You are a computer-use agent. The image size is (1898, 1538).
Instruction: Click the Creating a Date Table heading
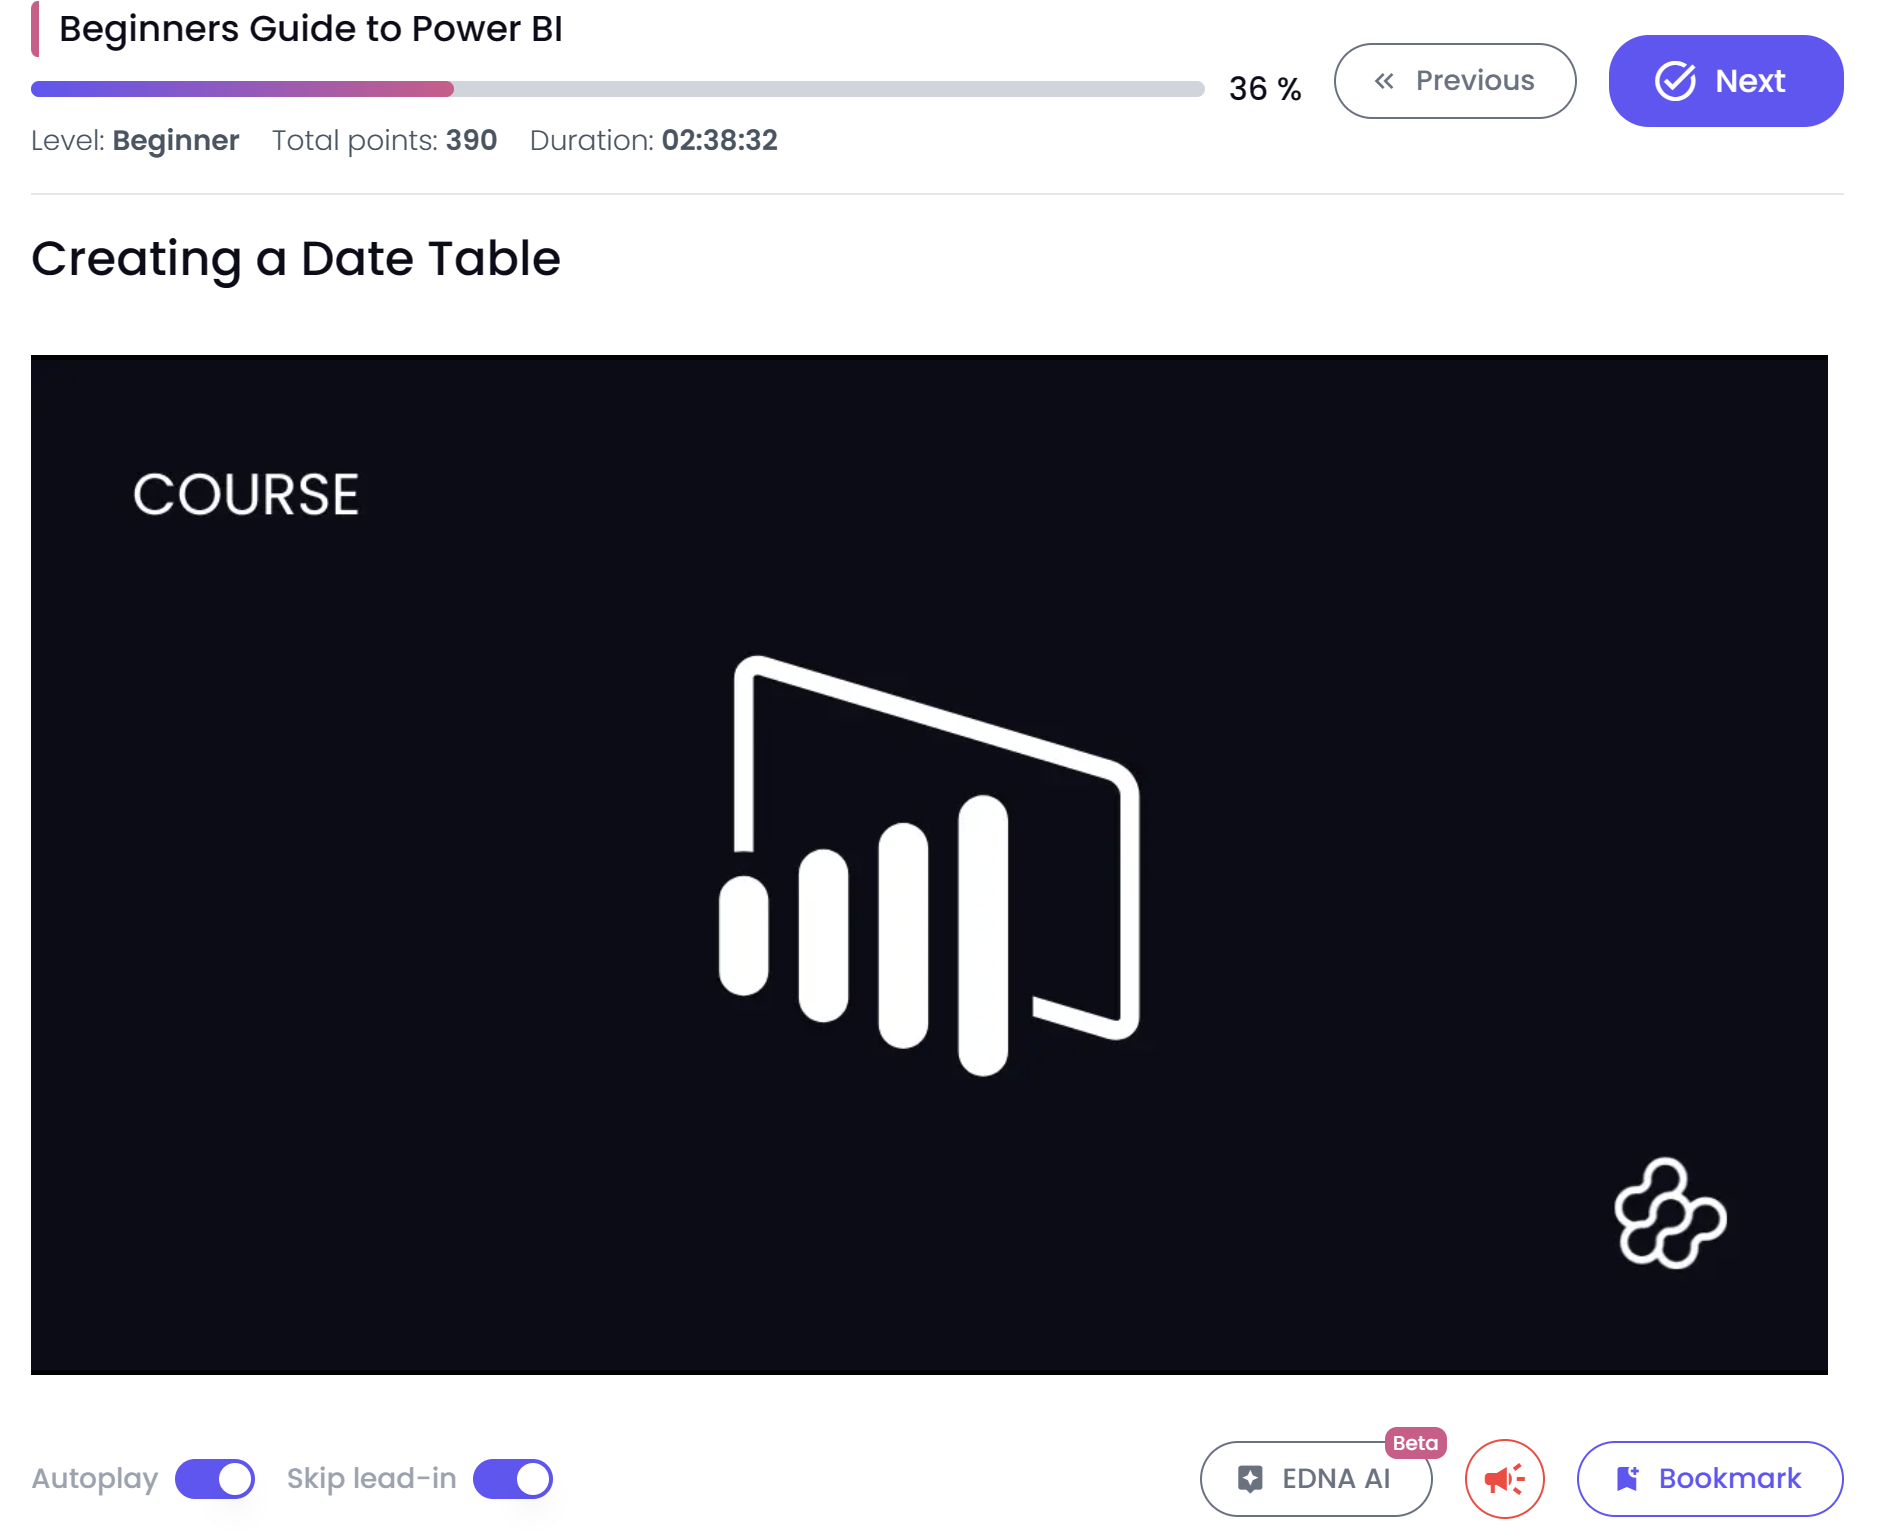coord(296,259)
